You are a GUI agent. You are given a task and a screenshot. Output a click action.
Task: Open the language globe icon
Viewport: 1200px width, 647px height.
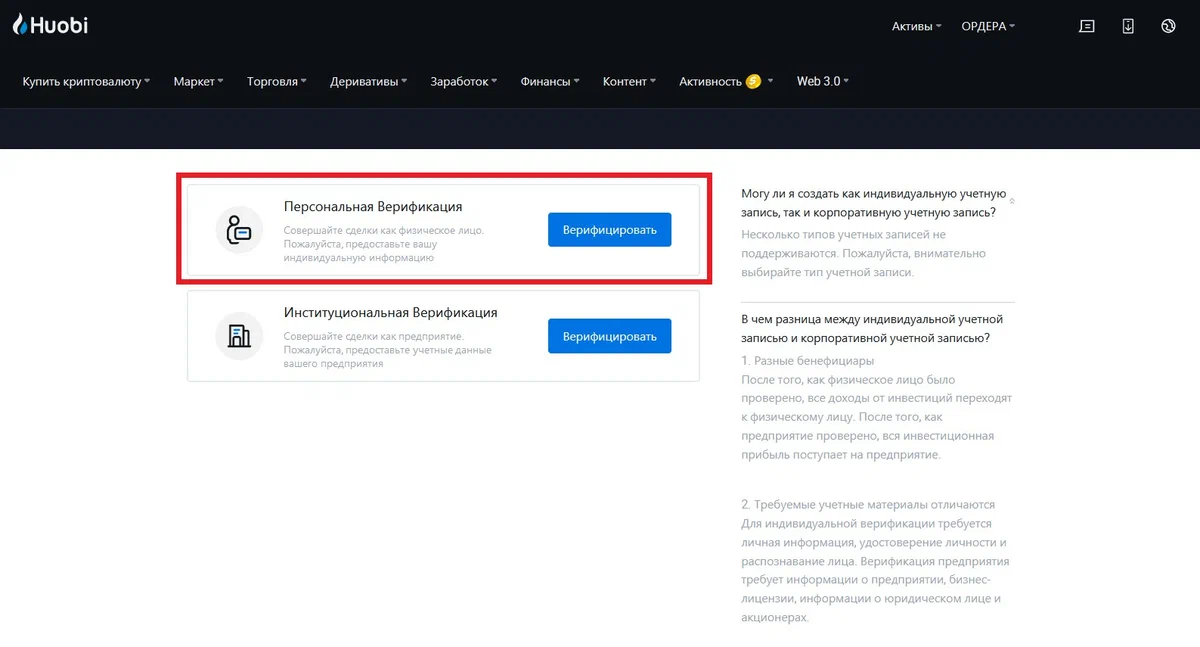[x=1168, y=27]
